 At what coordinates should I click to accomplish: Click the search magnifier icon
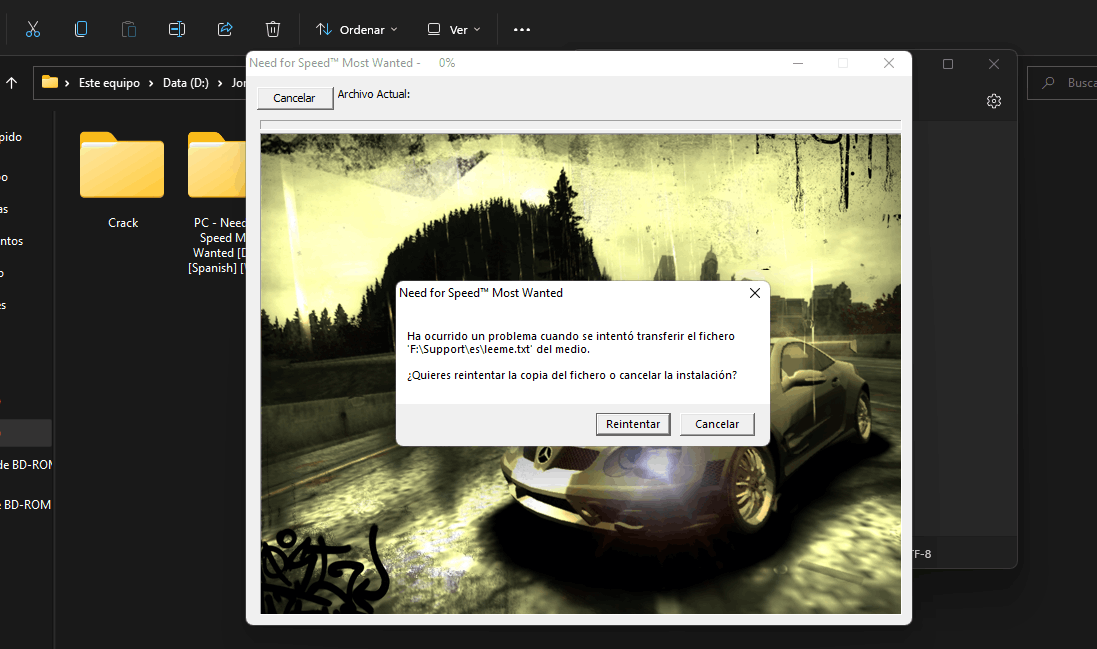pos(1048,83)
